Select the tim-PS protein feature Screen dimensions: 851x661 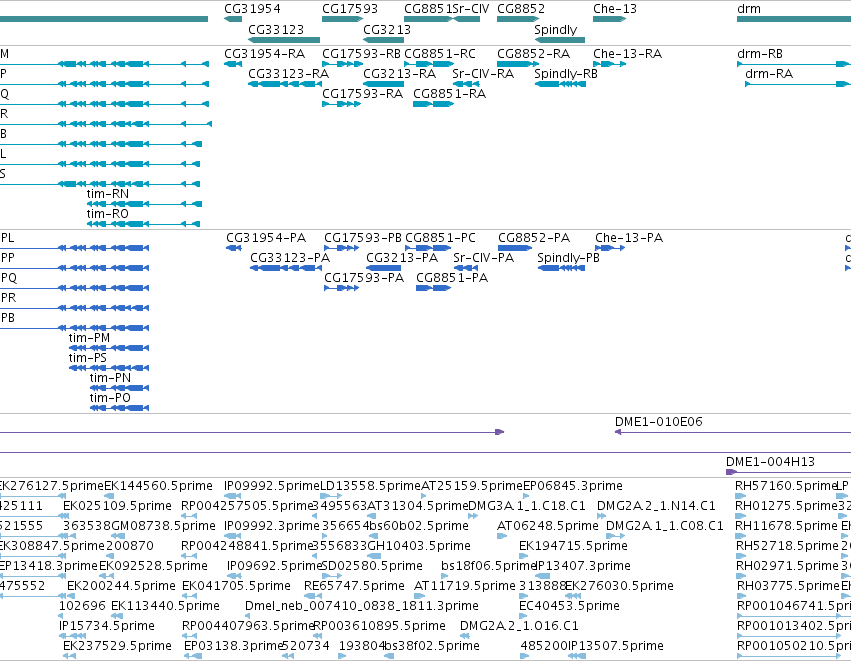(109, 368)
